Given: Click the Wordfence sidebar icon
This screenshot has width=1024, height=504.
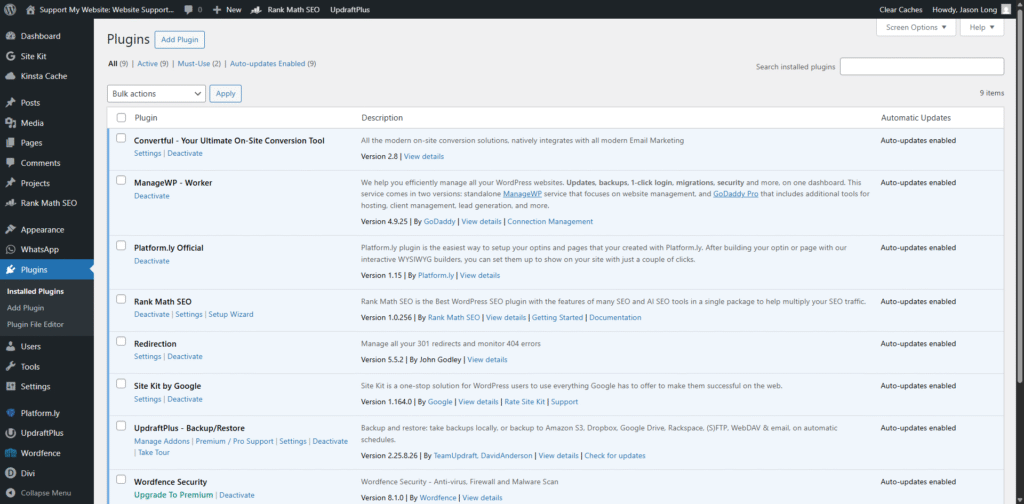Looking at the screenshot, I should 10,453.
